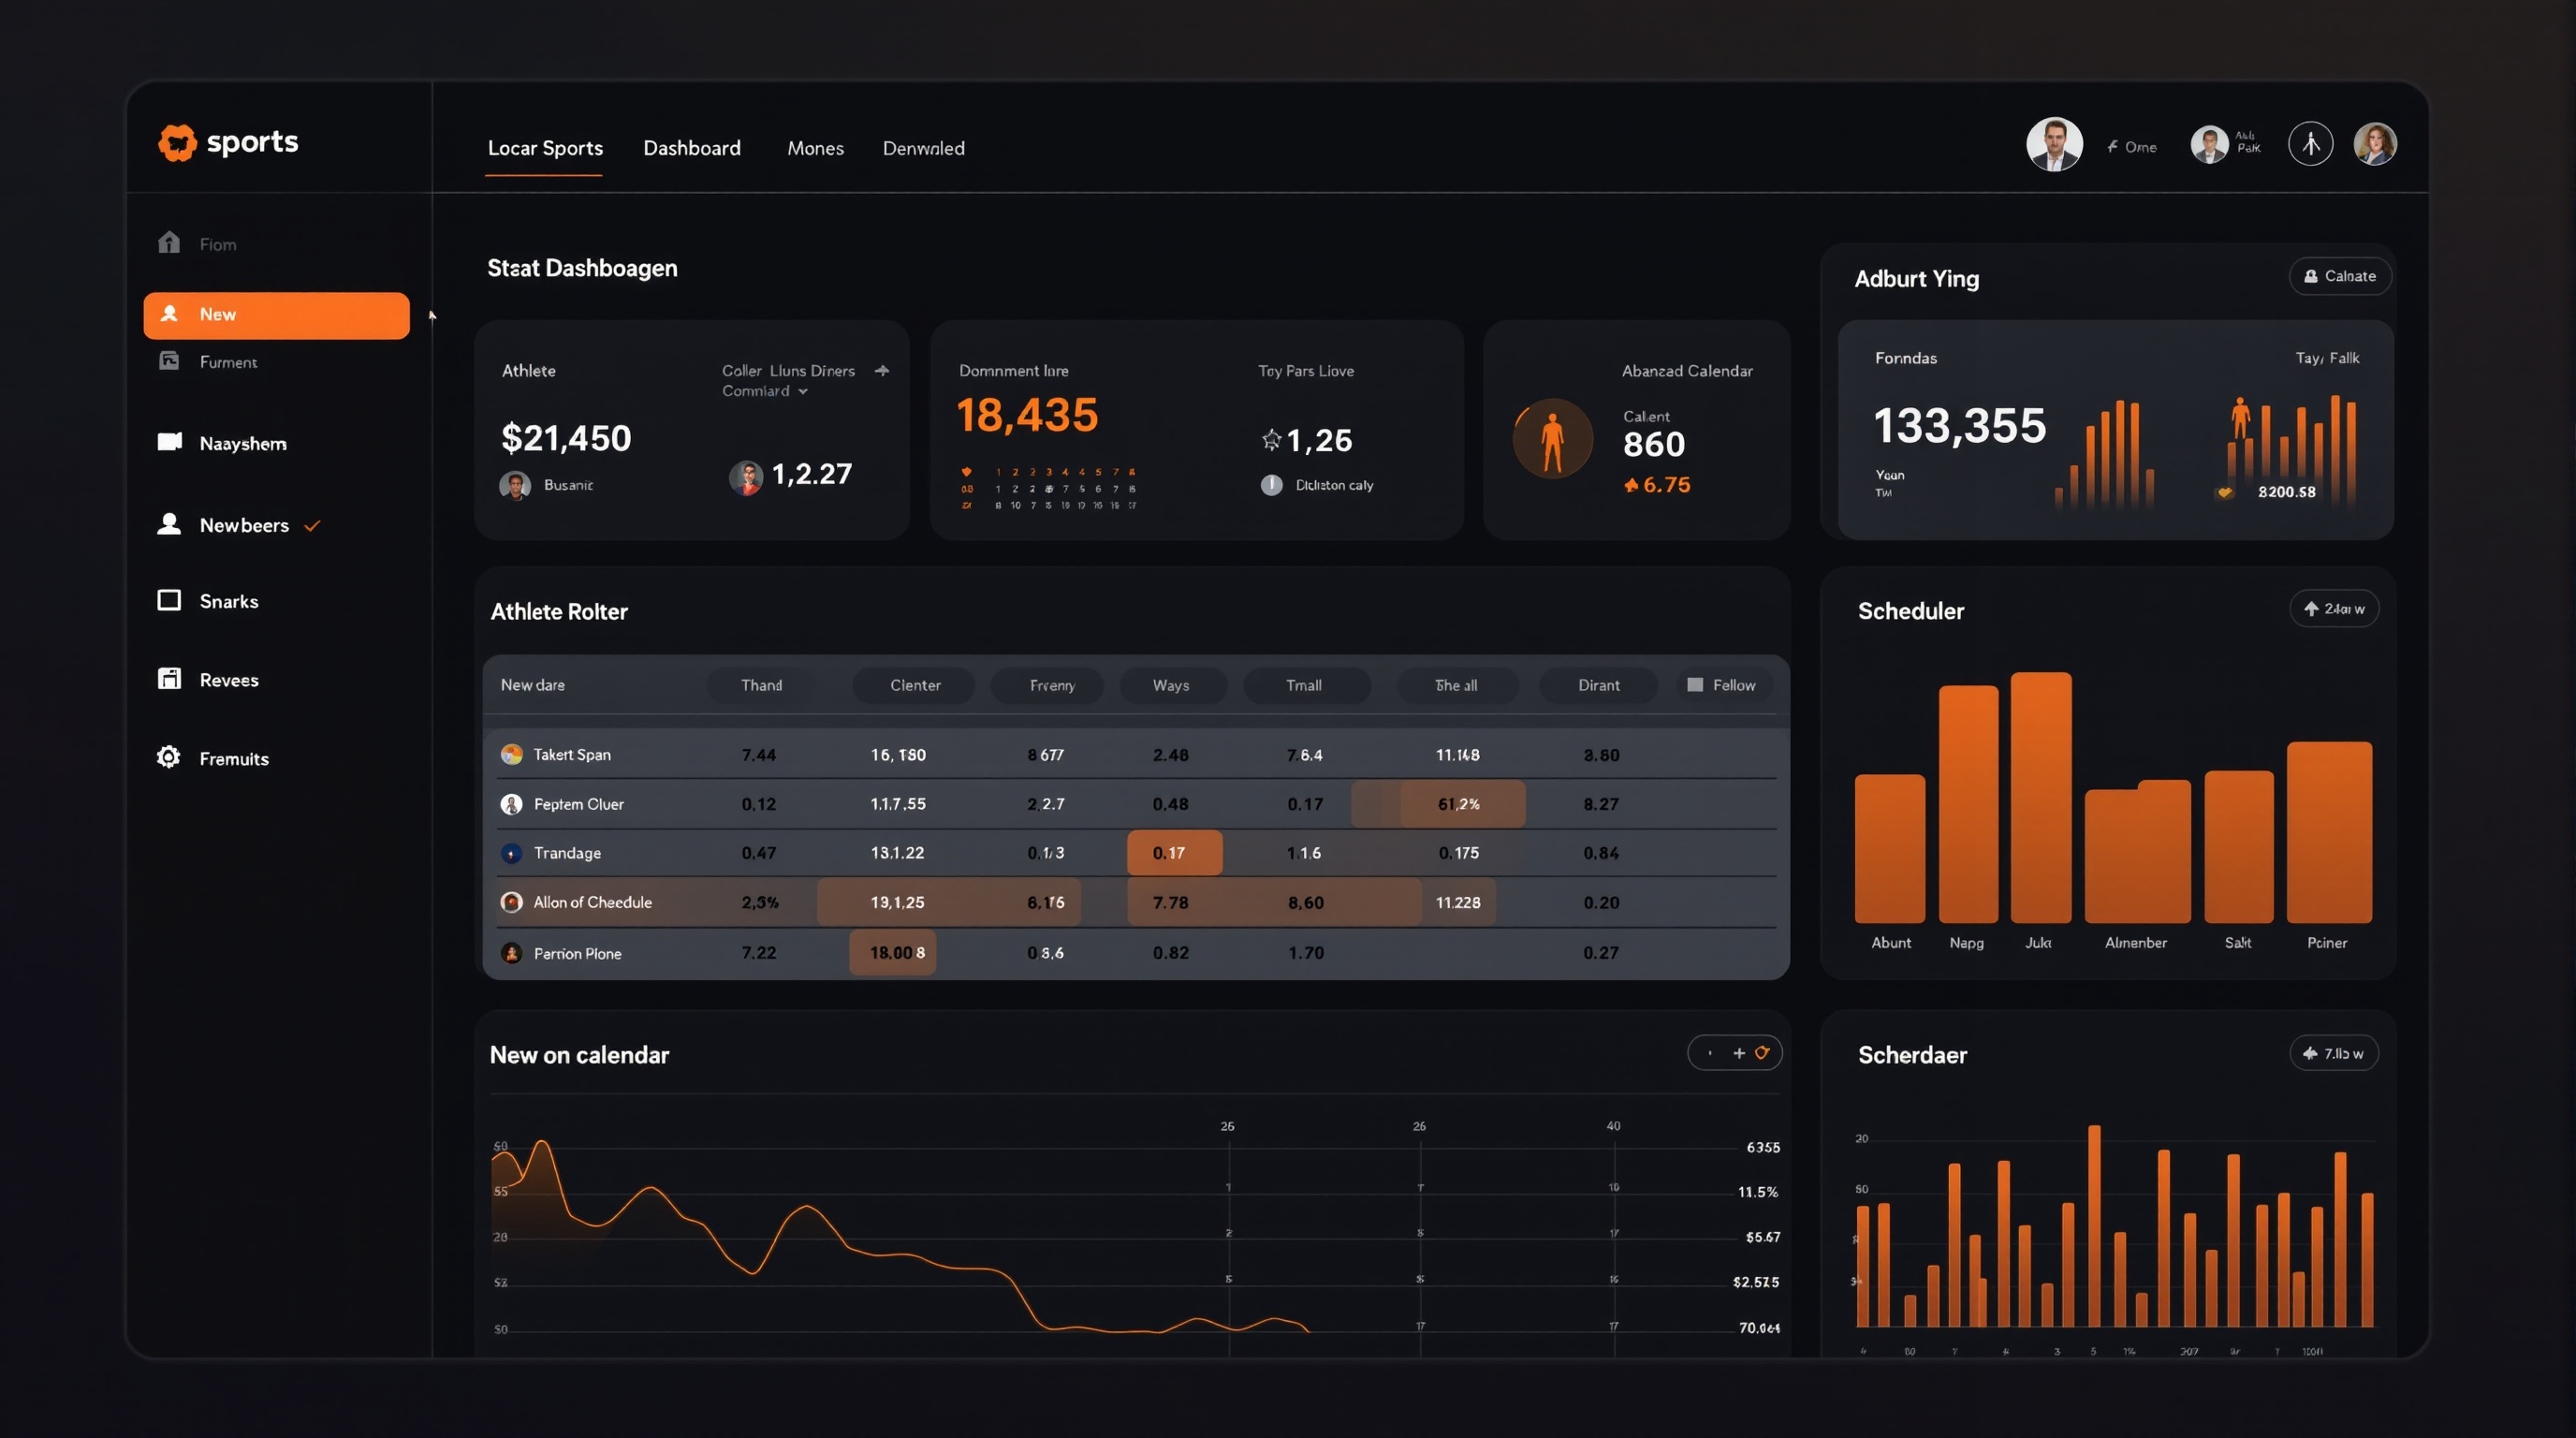Viewport: 2576px width, 1438px height.
Task: Select the New item in the sidebar
Action: [x=276, y=315]
